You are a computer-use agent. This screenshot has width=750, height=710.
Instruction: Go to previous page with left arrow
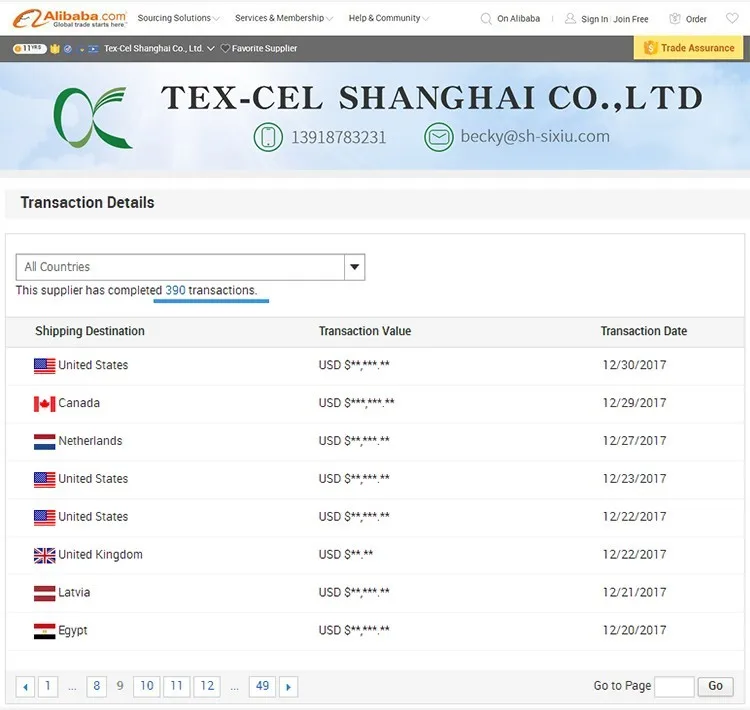coord(26,686)
